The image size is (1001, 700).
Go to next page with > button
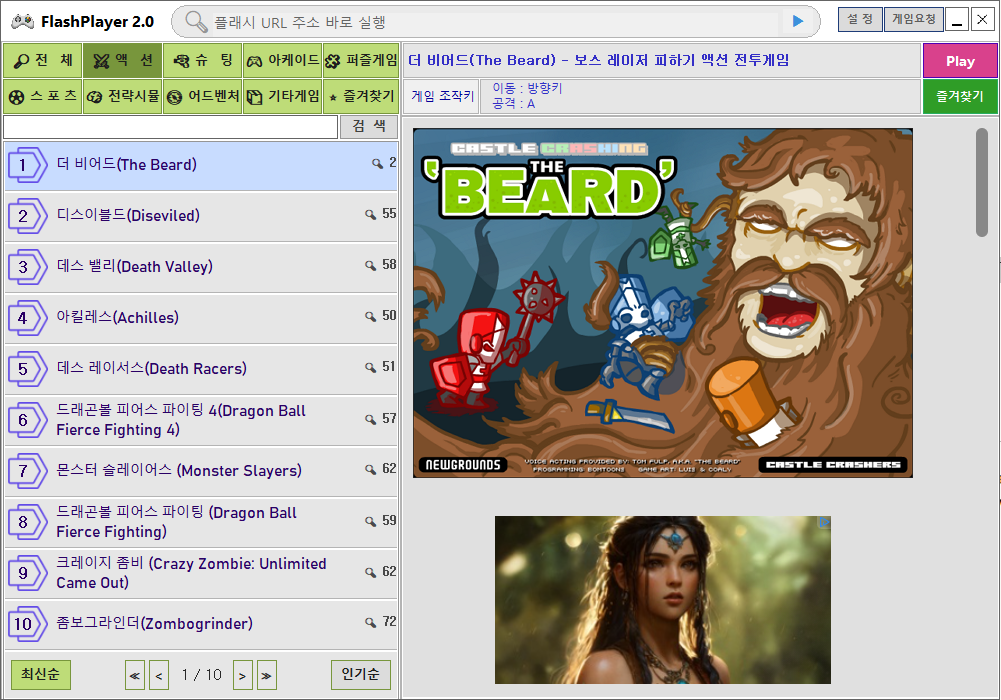tap(243, 675)
